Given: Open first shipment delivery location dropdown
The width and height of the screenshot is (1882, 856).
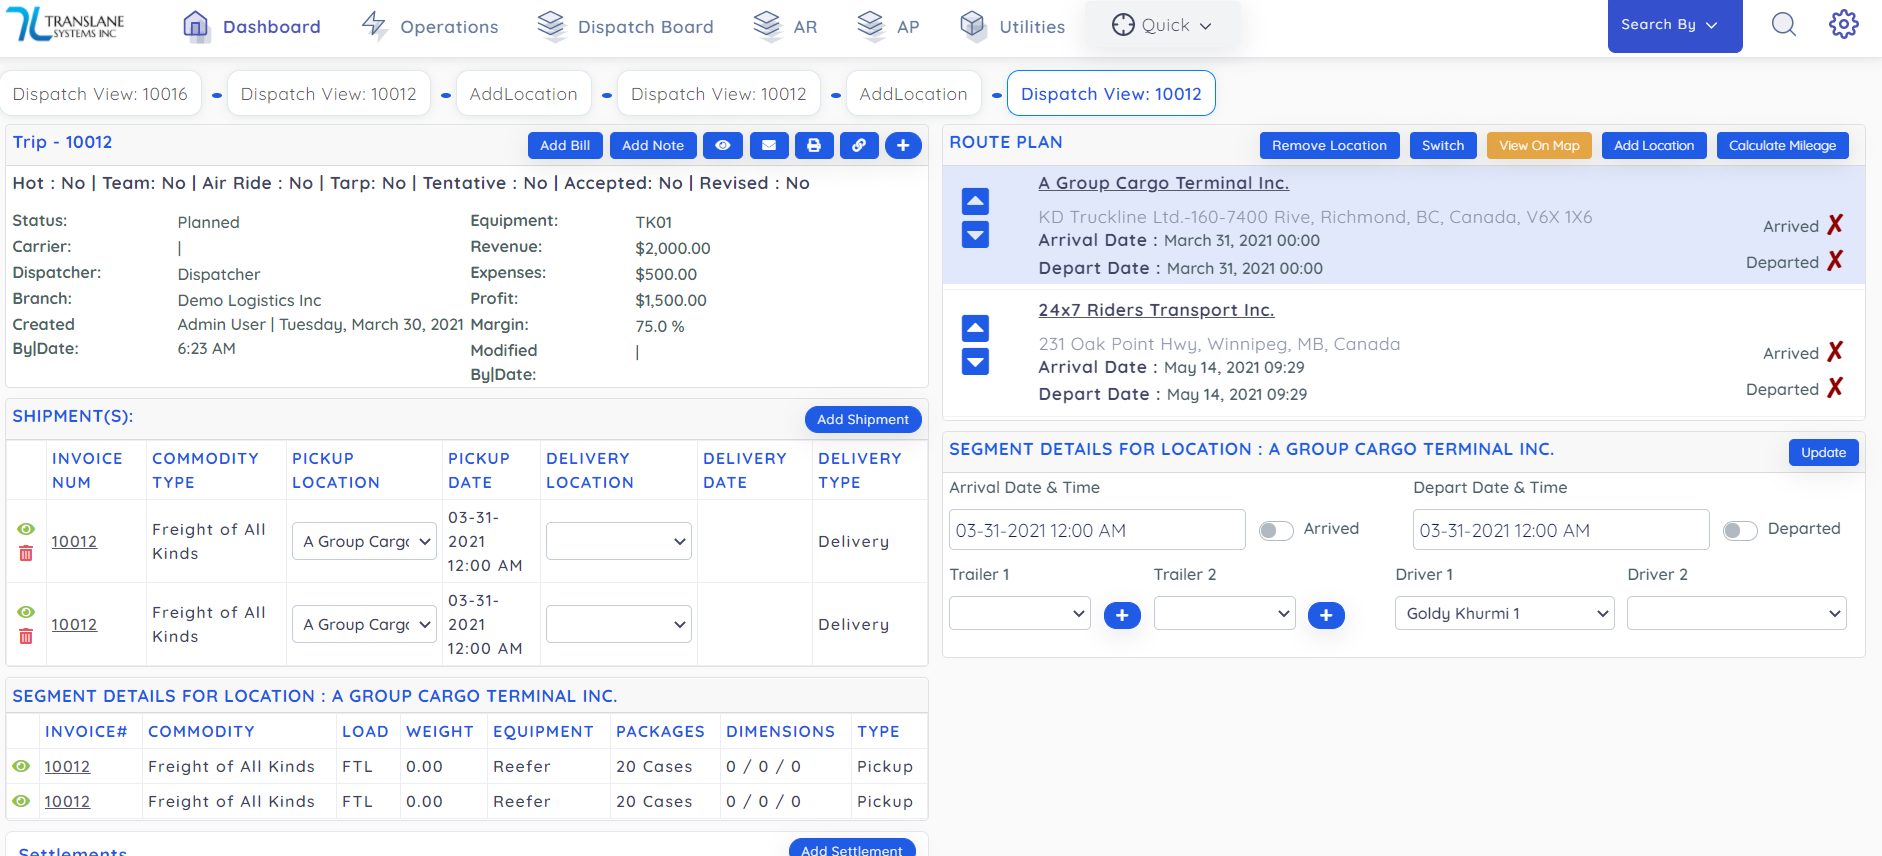Looking at the screenshot, I should 619,542.
